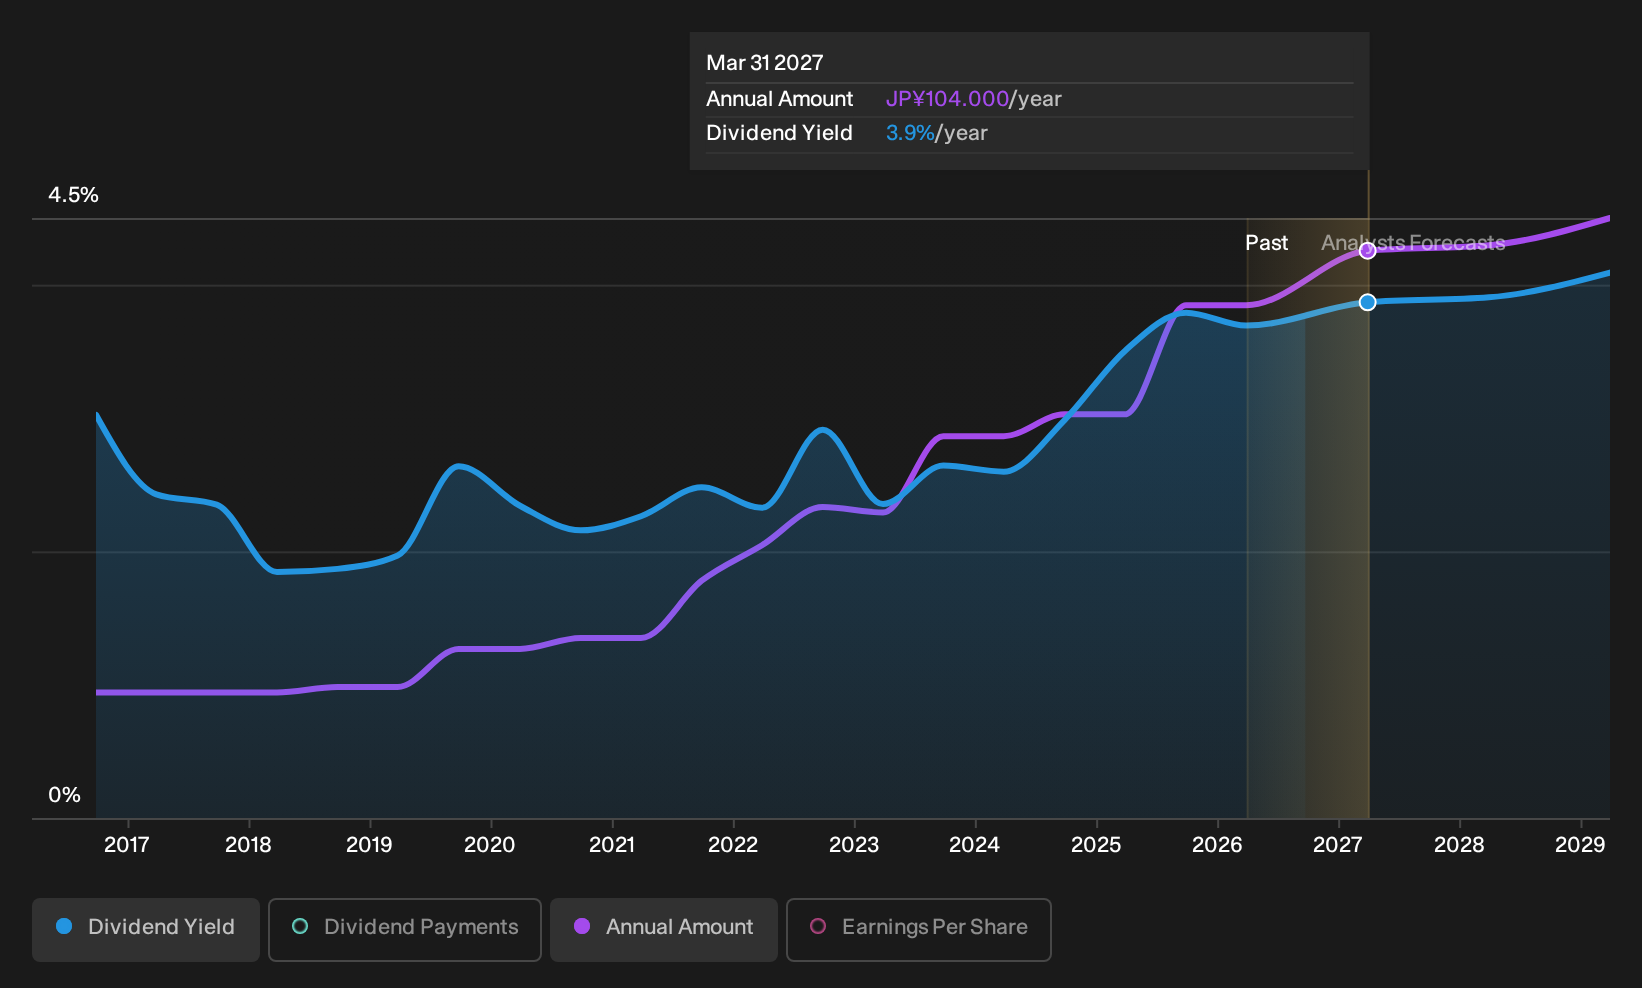Enable the Dividend Payments series
Screen dimensions: 1642x988
tap(405, 930)
